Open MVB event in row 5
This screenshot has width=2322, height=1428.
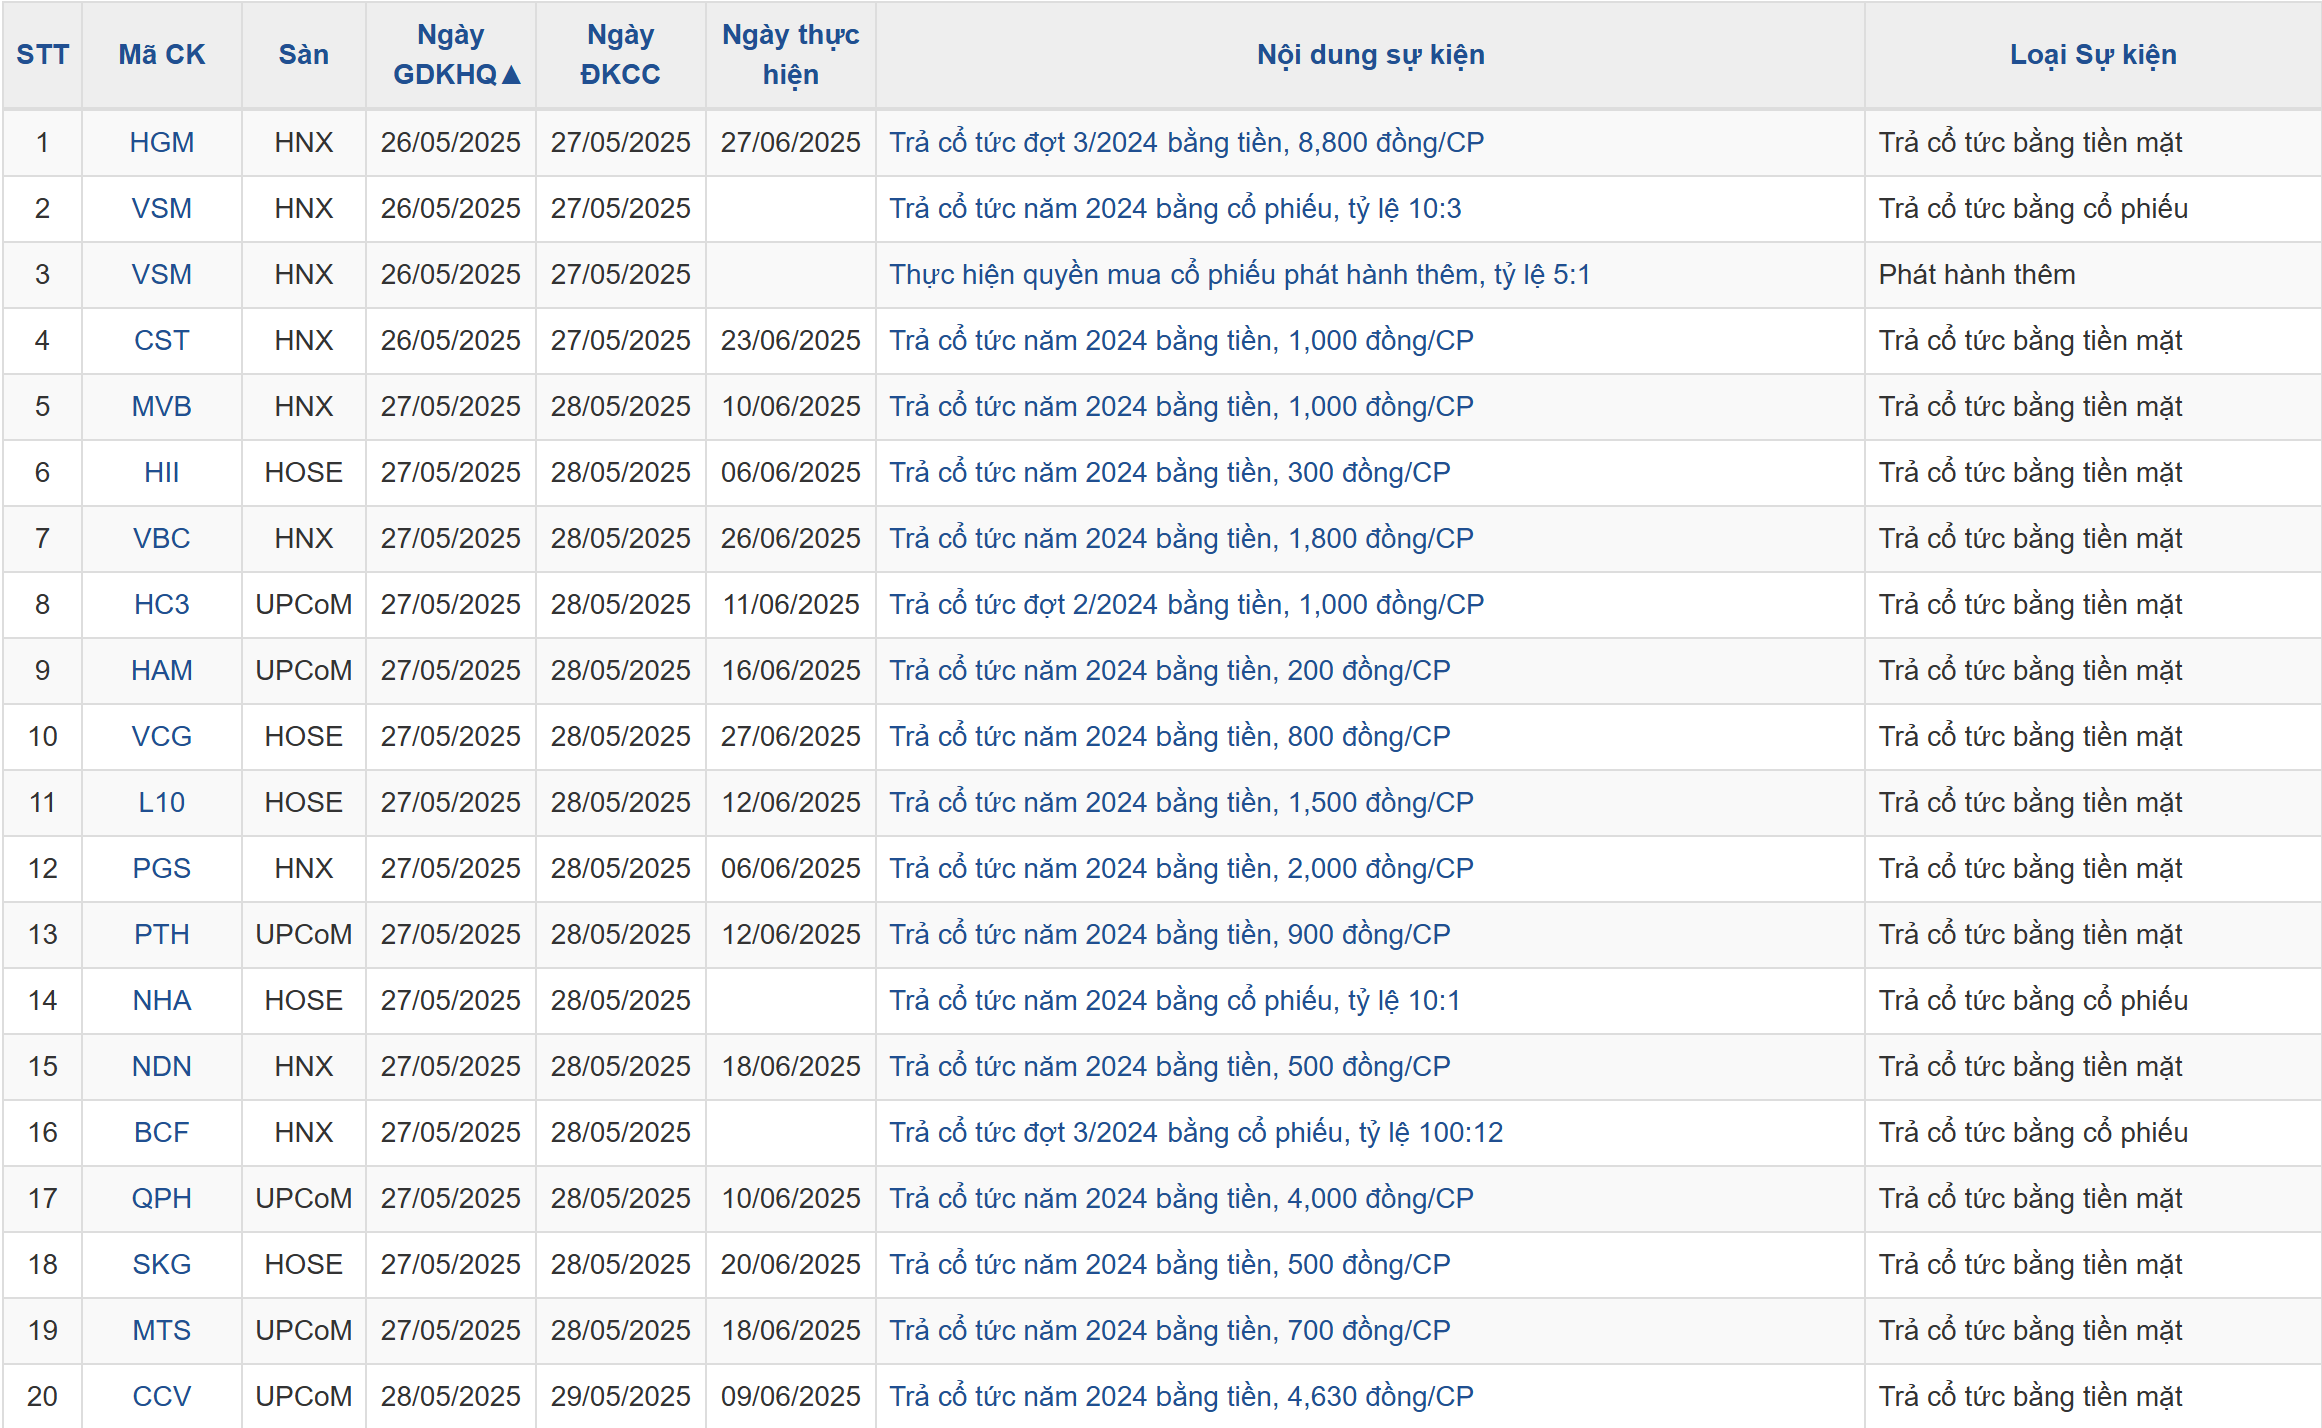(x=1182, y=407)
